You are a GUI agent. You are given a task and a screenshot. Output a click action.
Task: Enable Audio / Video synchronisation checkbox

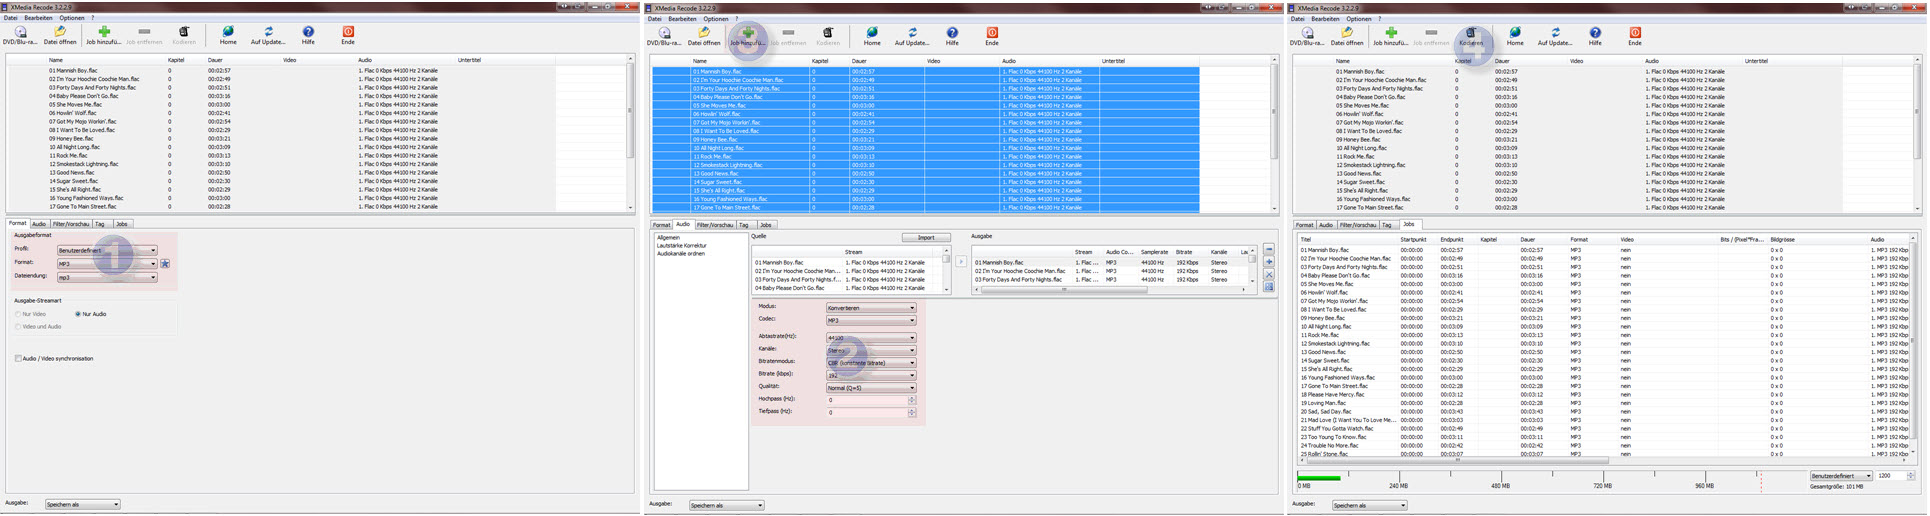pos(18,358)
